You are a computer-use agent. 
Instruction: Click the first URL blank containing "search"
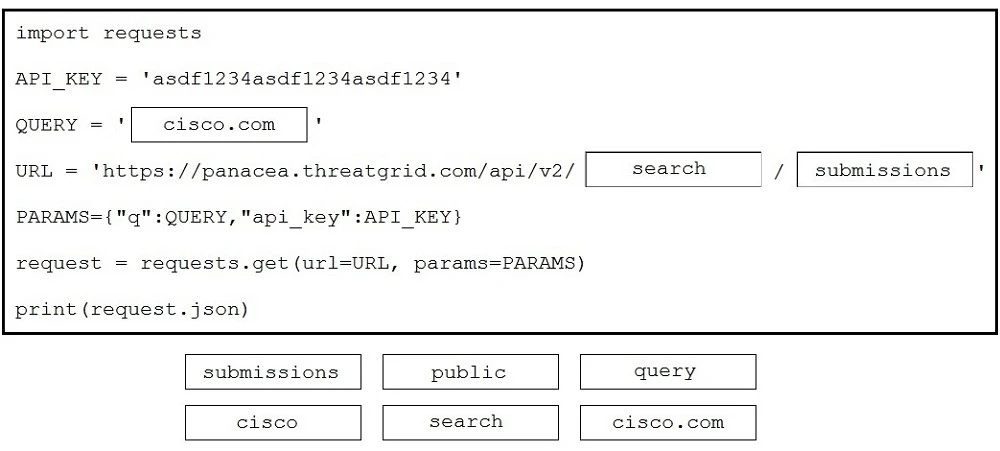673,169
